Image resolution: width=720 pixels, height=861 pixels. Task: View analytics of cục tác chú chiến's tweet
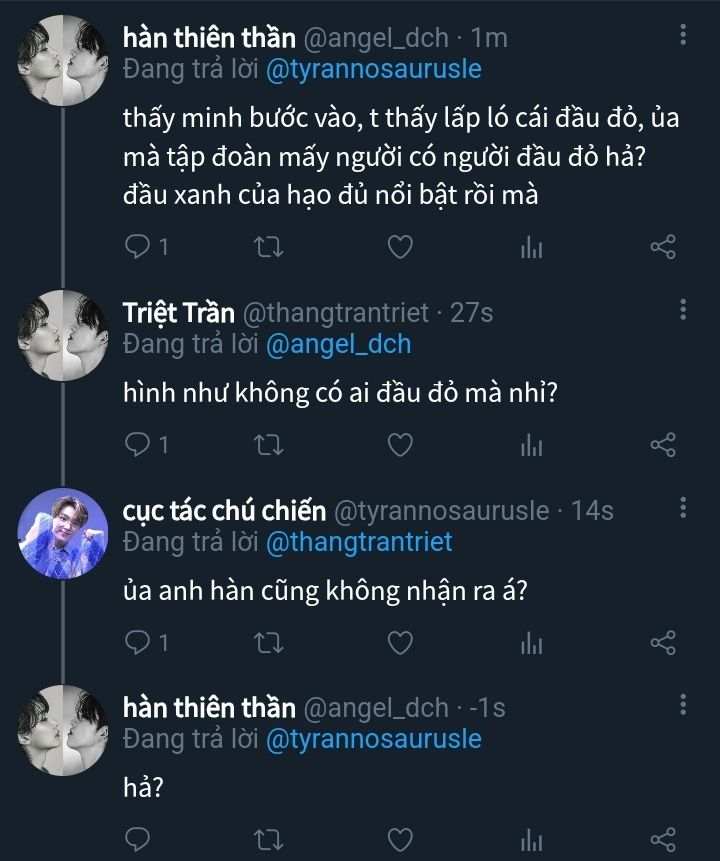(531, 641)
